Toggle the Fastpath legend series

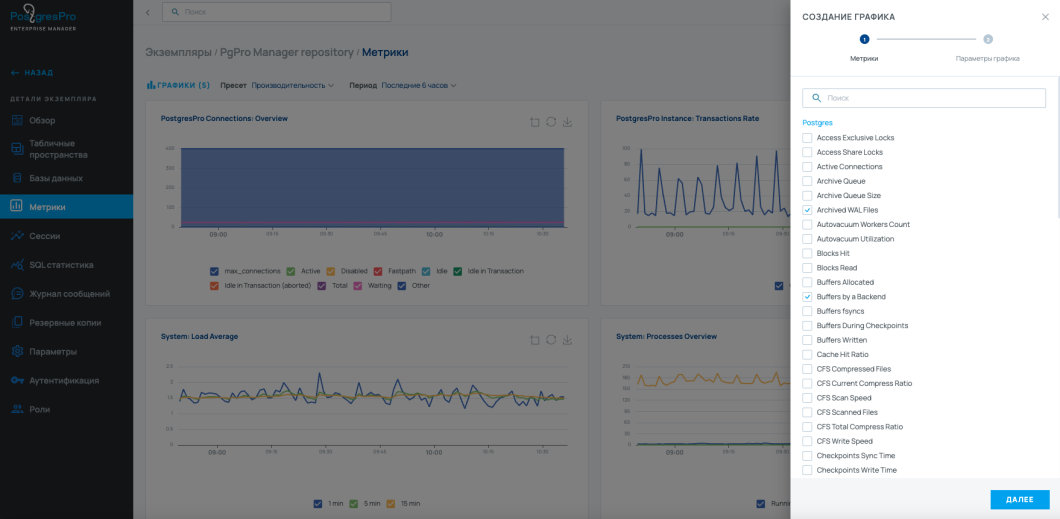click(378, 271)
